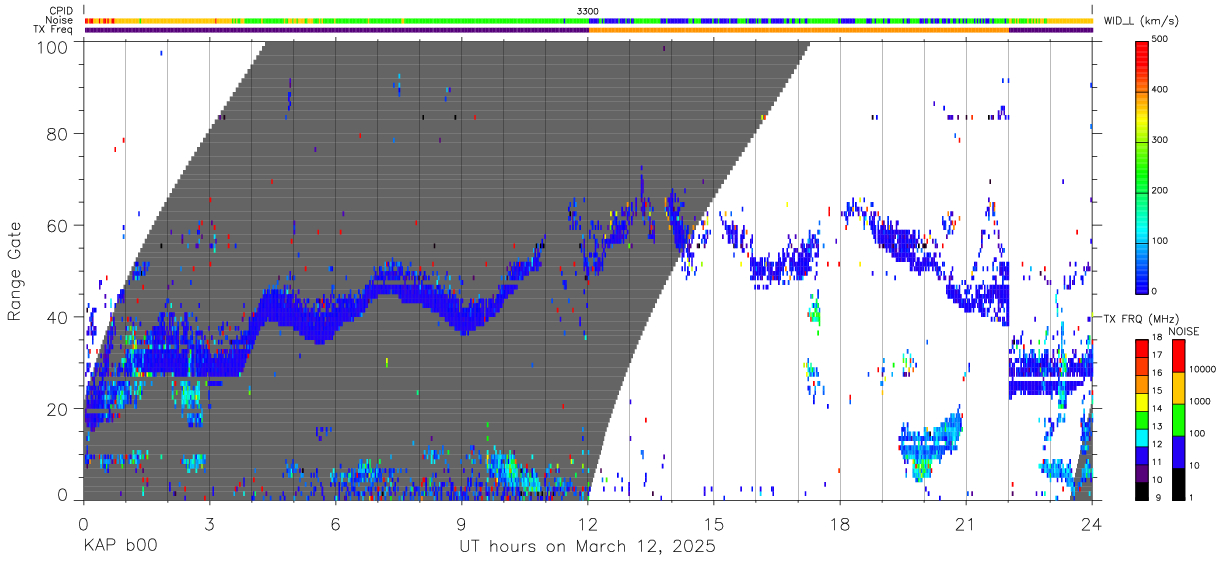
Task: Select the 9 tick on the UT hours axis
Action: pyautogui.click(x=461, y=523)
